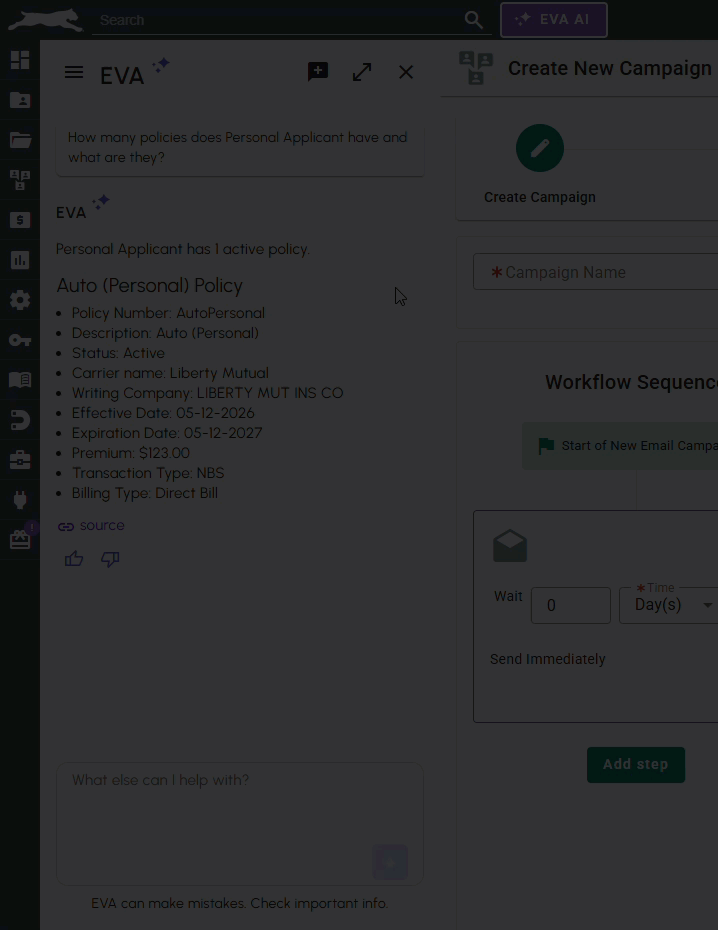Open the briefcase toolbox sidebar icon
The width and height of the screenshot is (718, 930).
click(x=20, y=460)
